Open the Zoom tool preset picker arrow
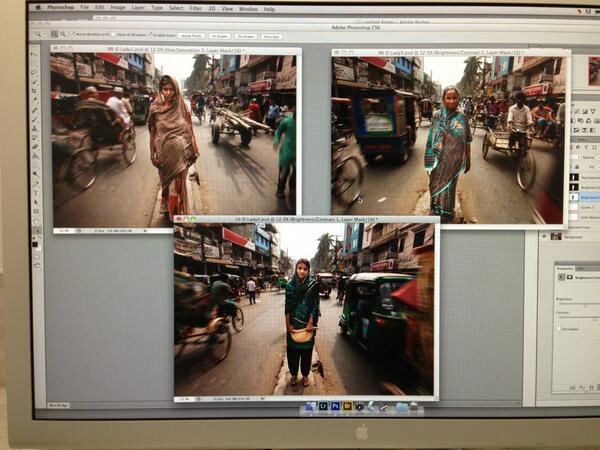Viewport: 600px width, 450px height. tap(45, 34)
